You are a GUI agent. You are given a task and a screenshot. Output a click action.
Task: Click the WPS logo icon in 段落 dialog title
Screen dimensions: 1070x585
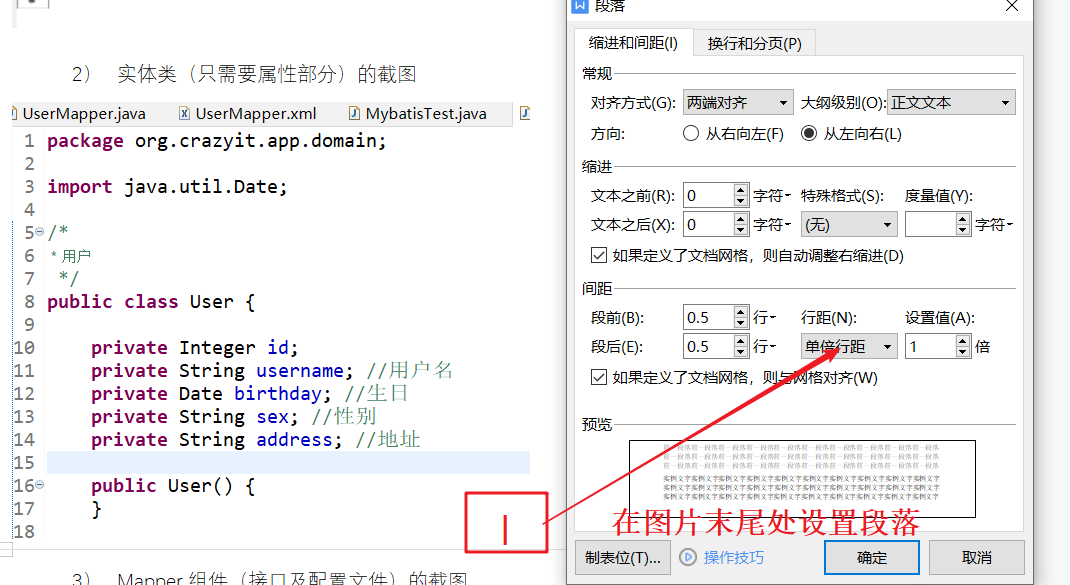pos(579,5)
